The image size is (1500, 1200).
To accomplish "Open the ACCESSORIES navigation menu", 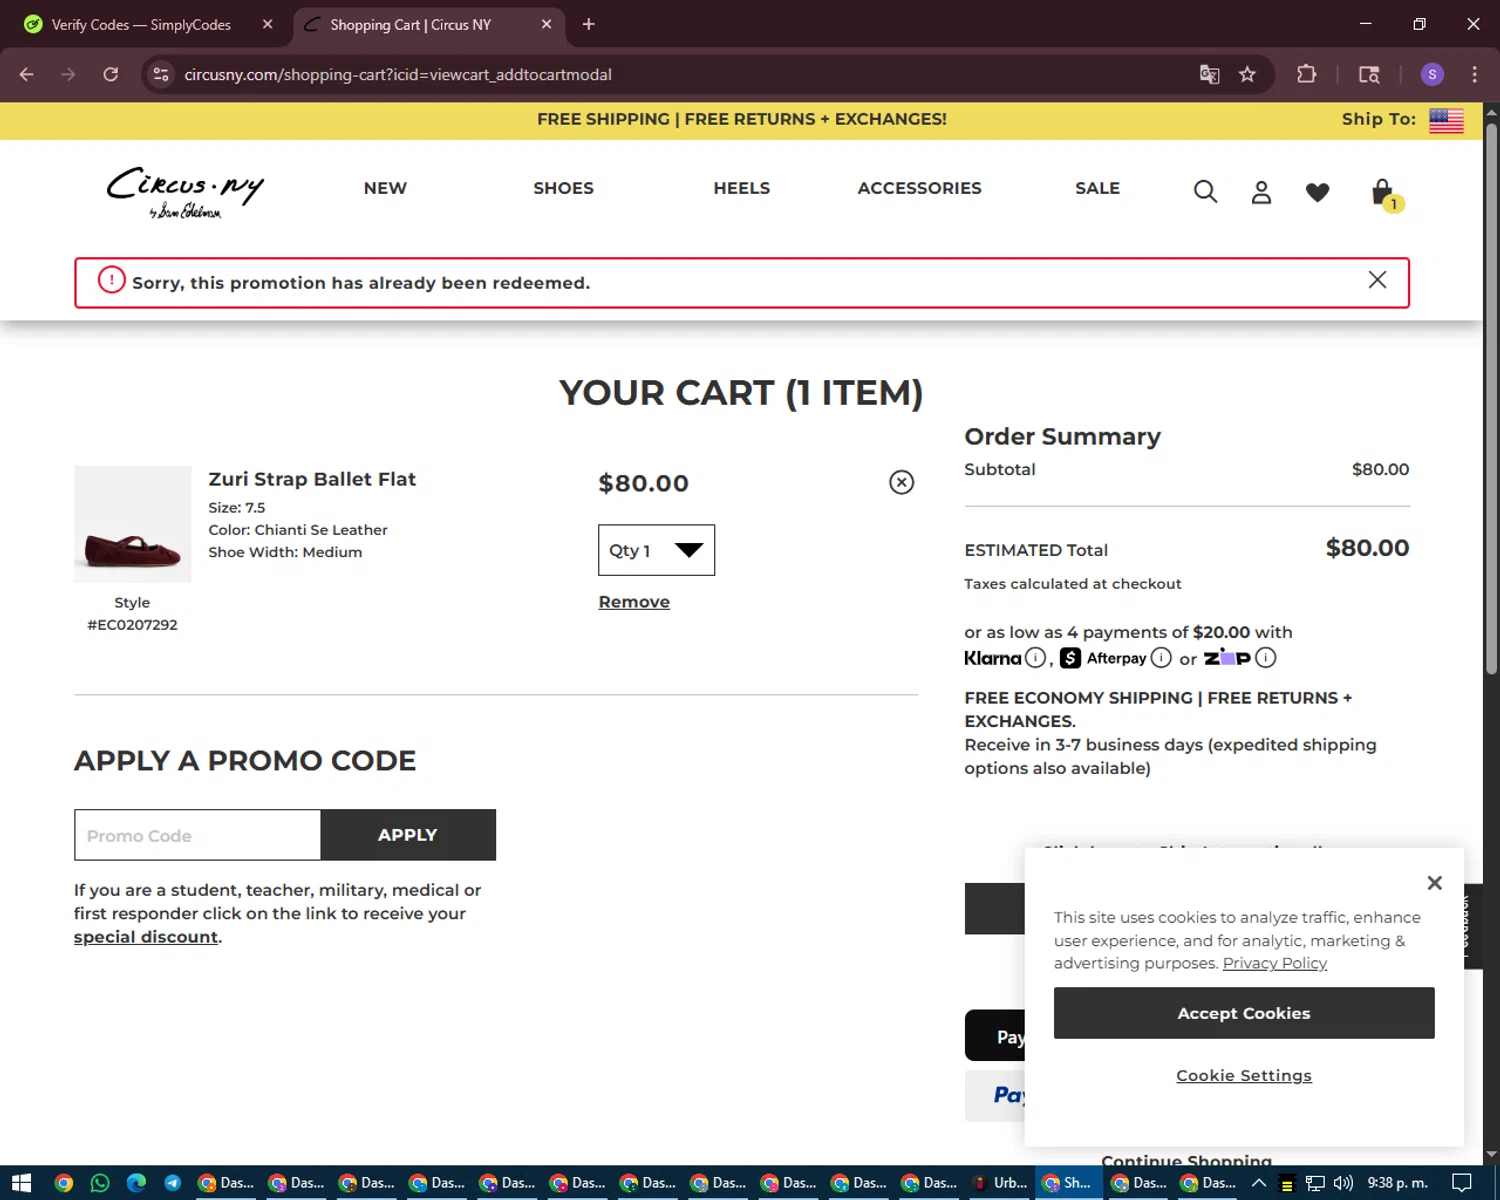I will click(919, 188).
